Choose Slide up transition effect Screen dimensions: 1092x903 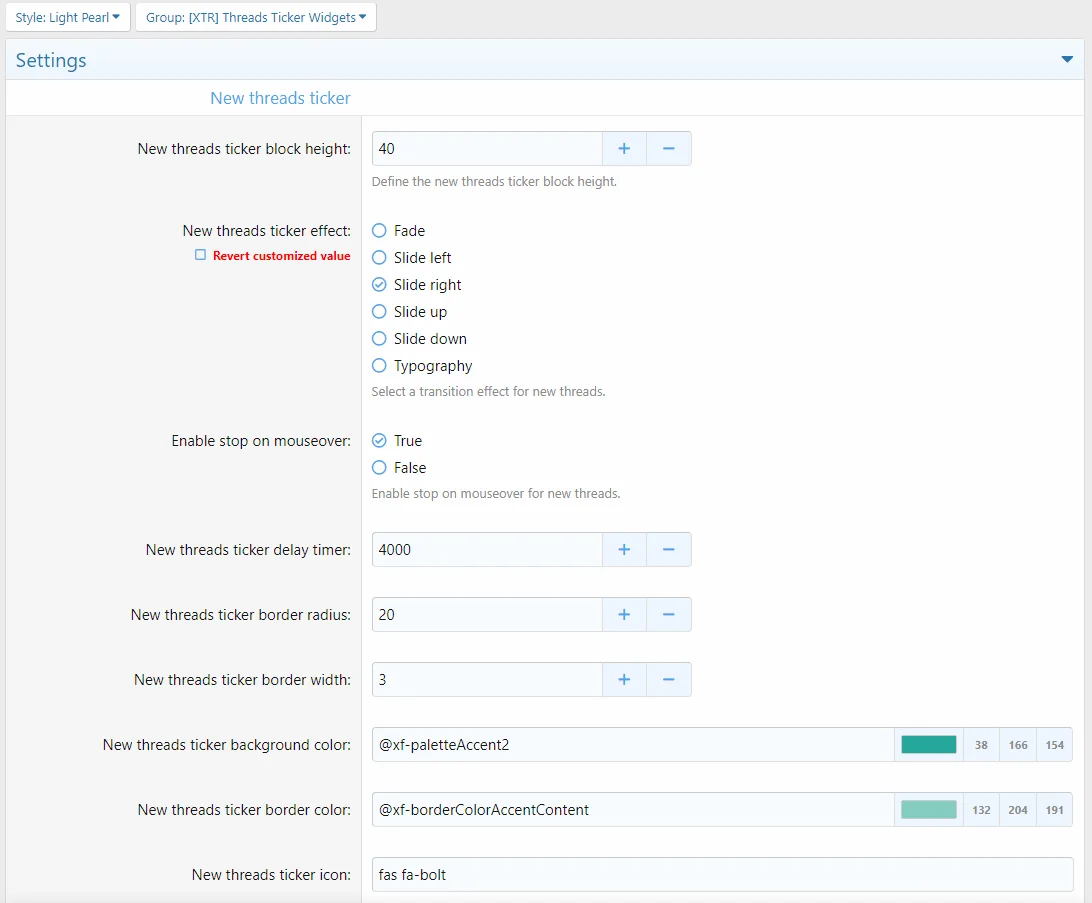point(379,312)
